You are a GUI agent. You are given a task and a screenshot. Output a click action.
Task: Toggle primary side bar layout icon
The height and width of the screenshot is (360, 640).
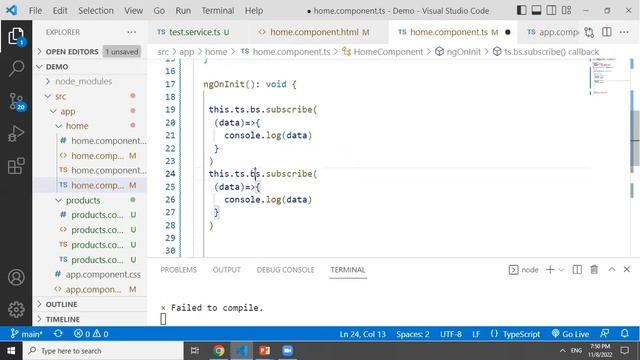click(x=521, y=10)
